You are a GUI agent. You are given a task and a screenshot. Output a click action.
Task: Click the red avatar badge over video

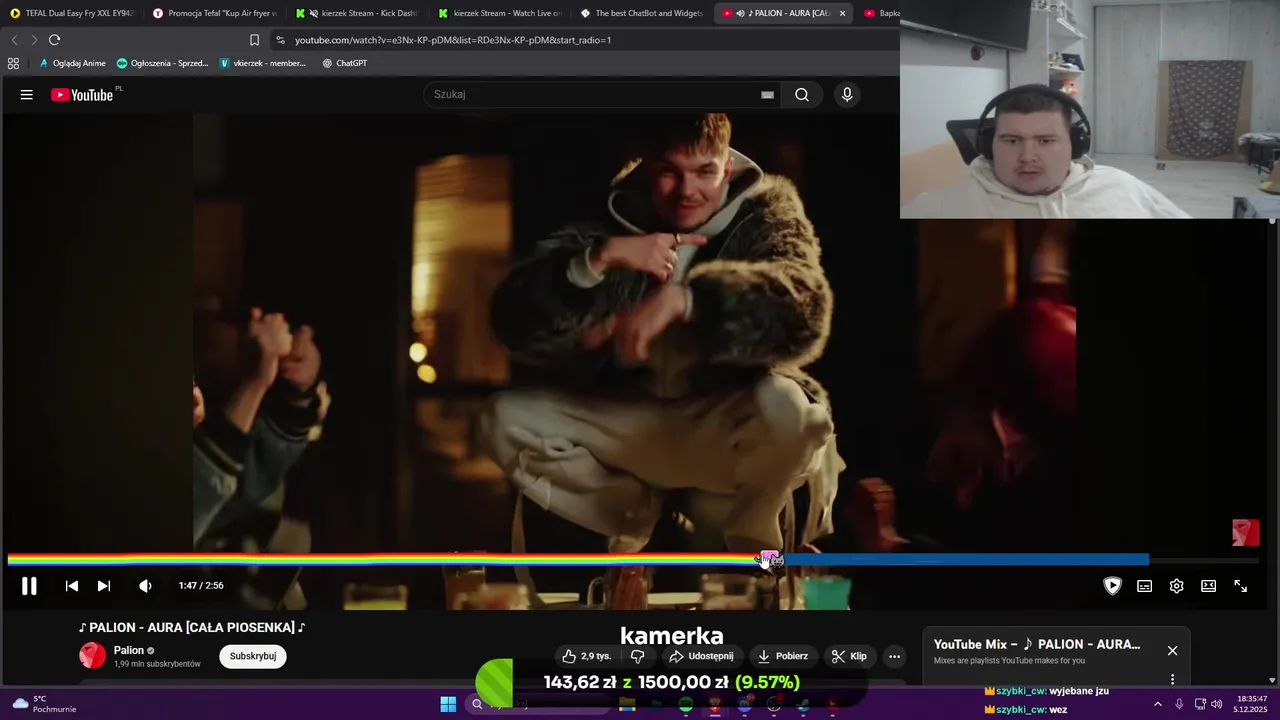pos(1245,532)
